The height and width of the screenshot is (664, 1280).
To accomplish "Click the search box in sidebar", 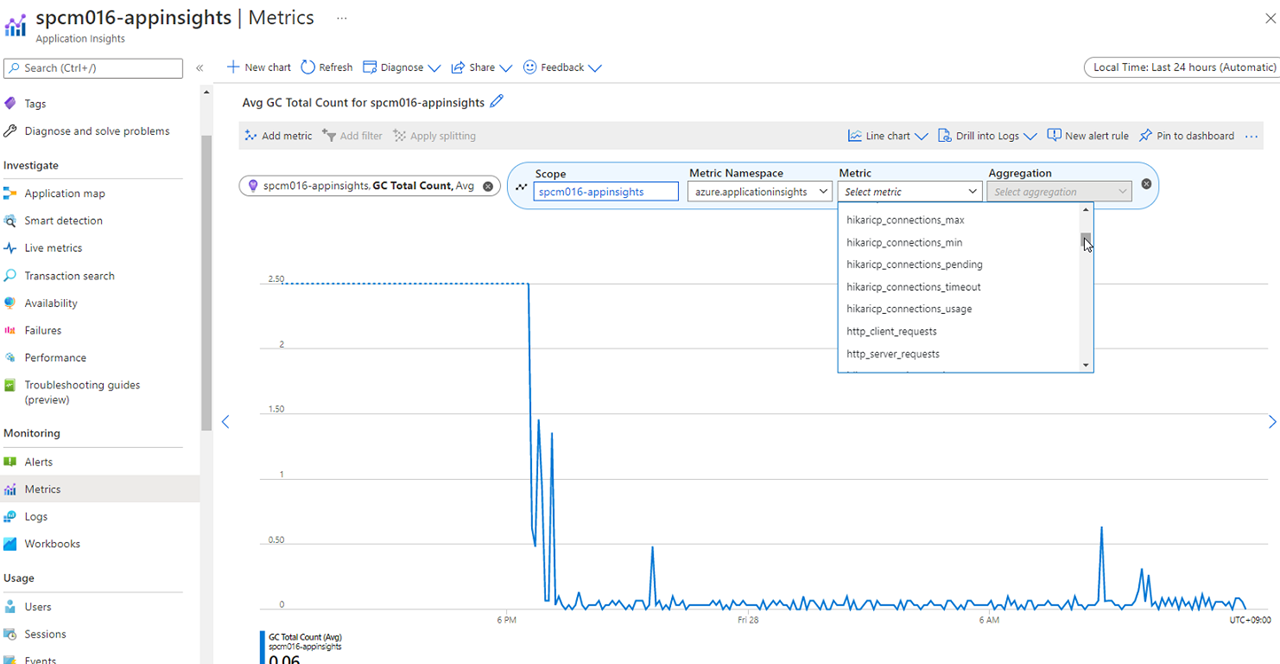I will (x=93, y=68).
